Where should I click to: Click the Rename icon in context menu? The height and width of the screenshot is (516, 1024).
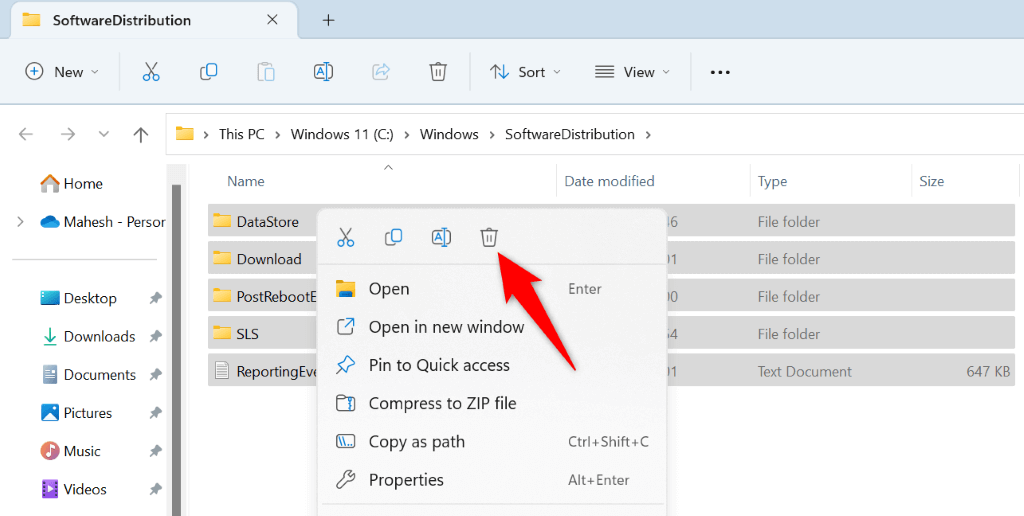pyautogui.click(x=441, y=237)
